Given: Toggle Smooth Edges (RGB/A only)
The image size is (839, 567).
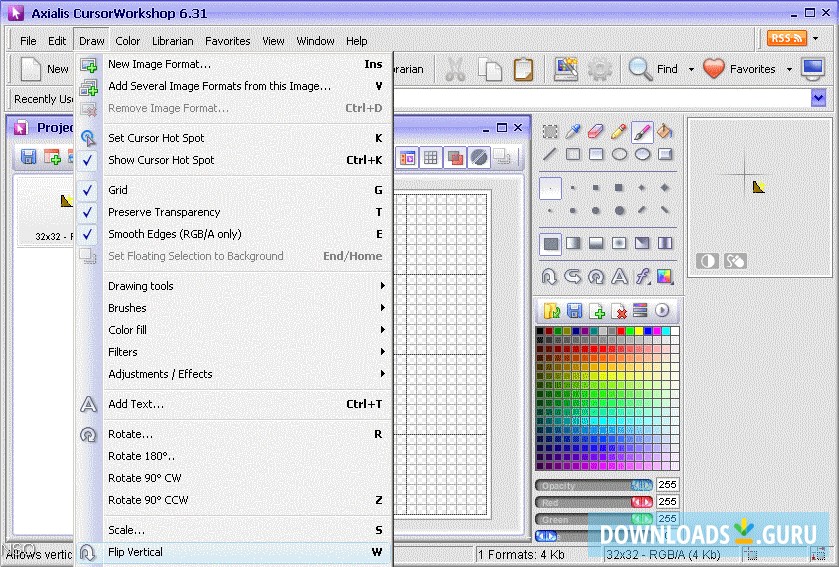Looking at the screenshot, I should [x=234, y=234].
